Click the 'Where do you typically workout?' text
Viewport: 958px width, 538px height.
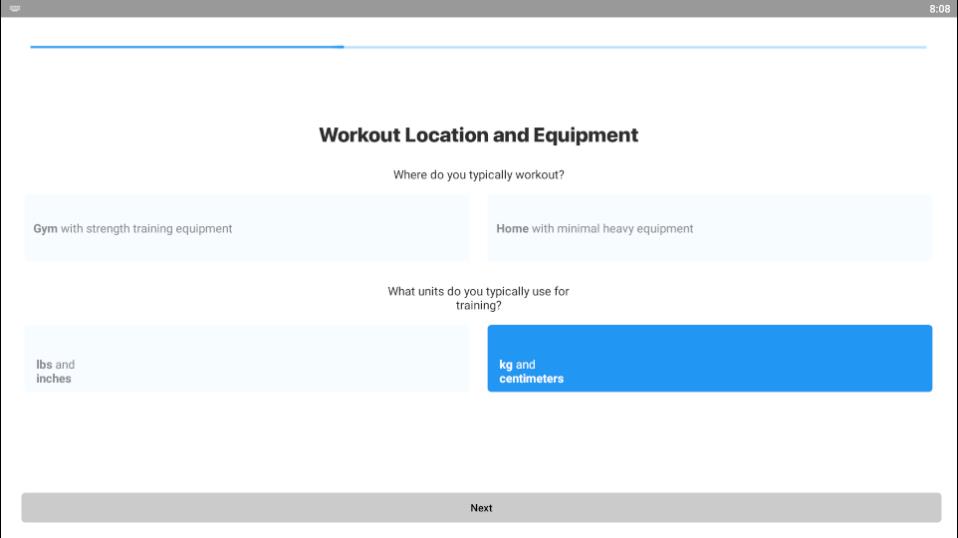click(478, 175)
